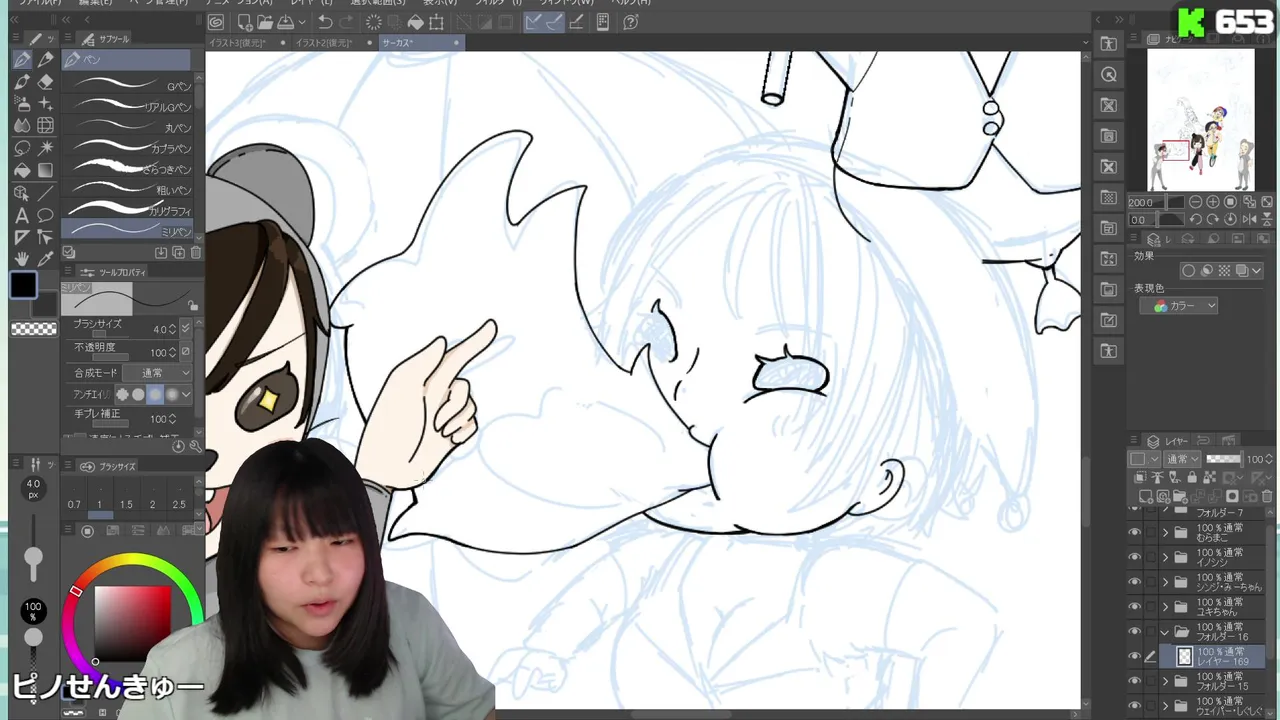Click the Redo arrow in command bar

click(346, 22)
